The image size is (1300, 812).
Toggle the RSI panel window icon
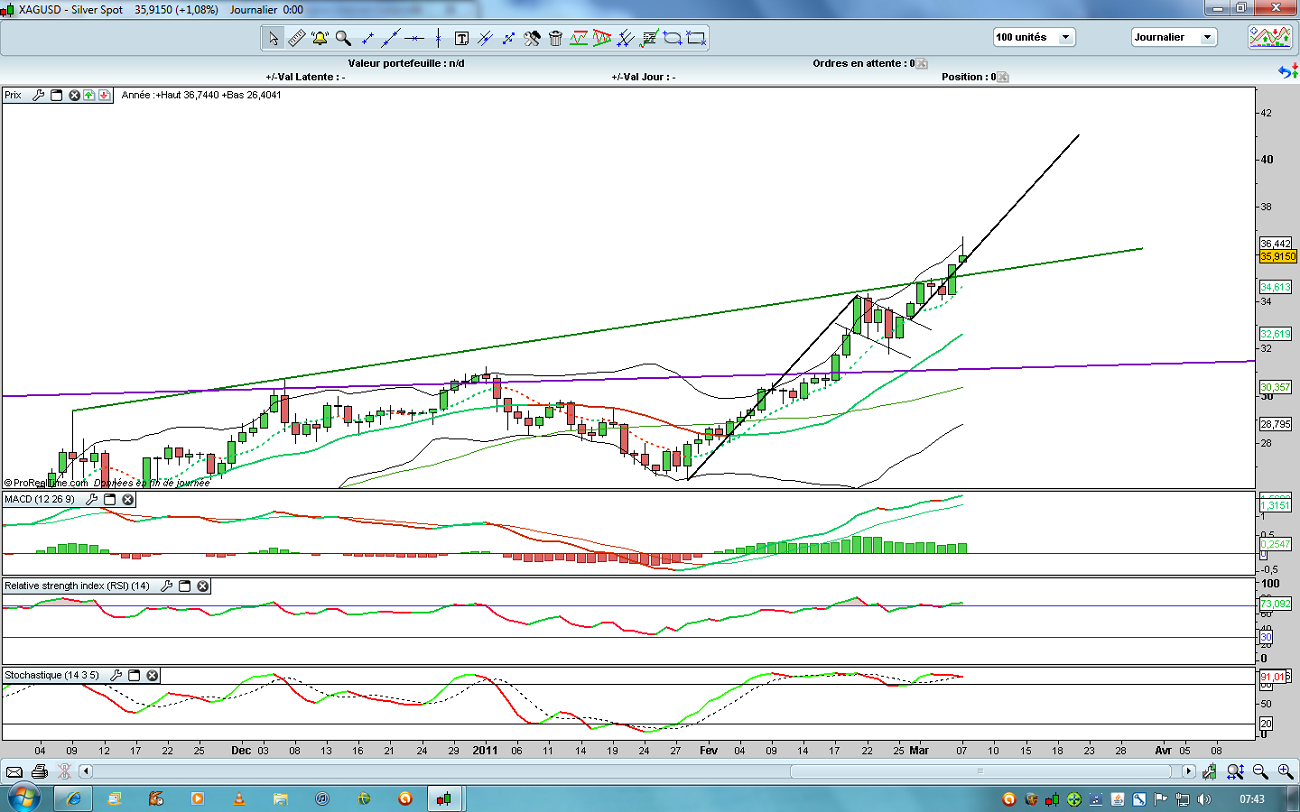184,586
